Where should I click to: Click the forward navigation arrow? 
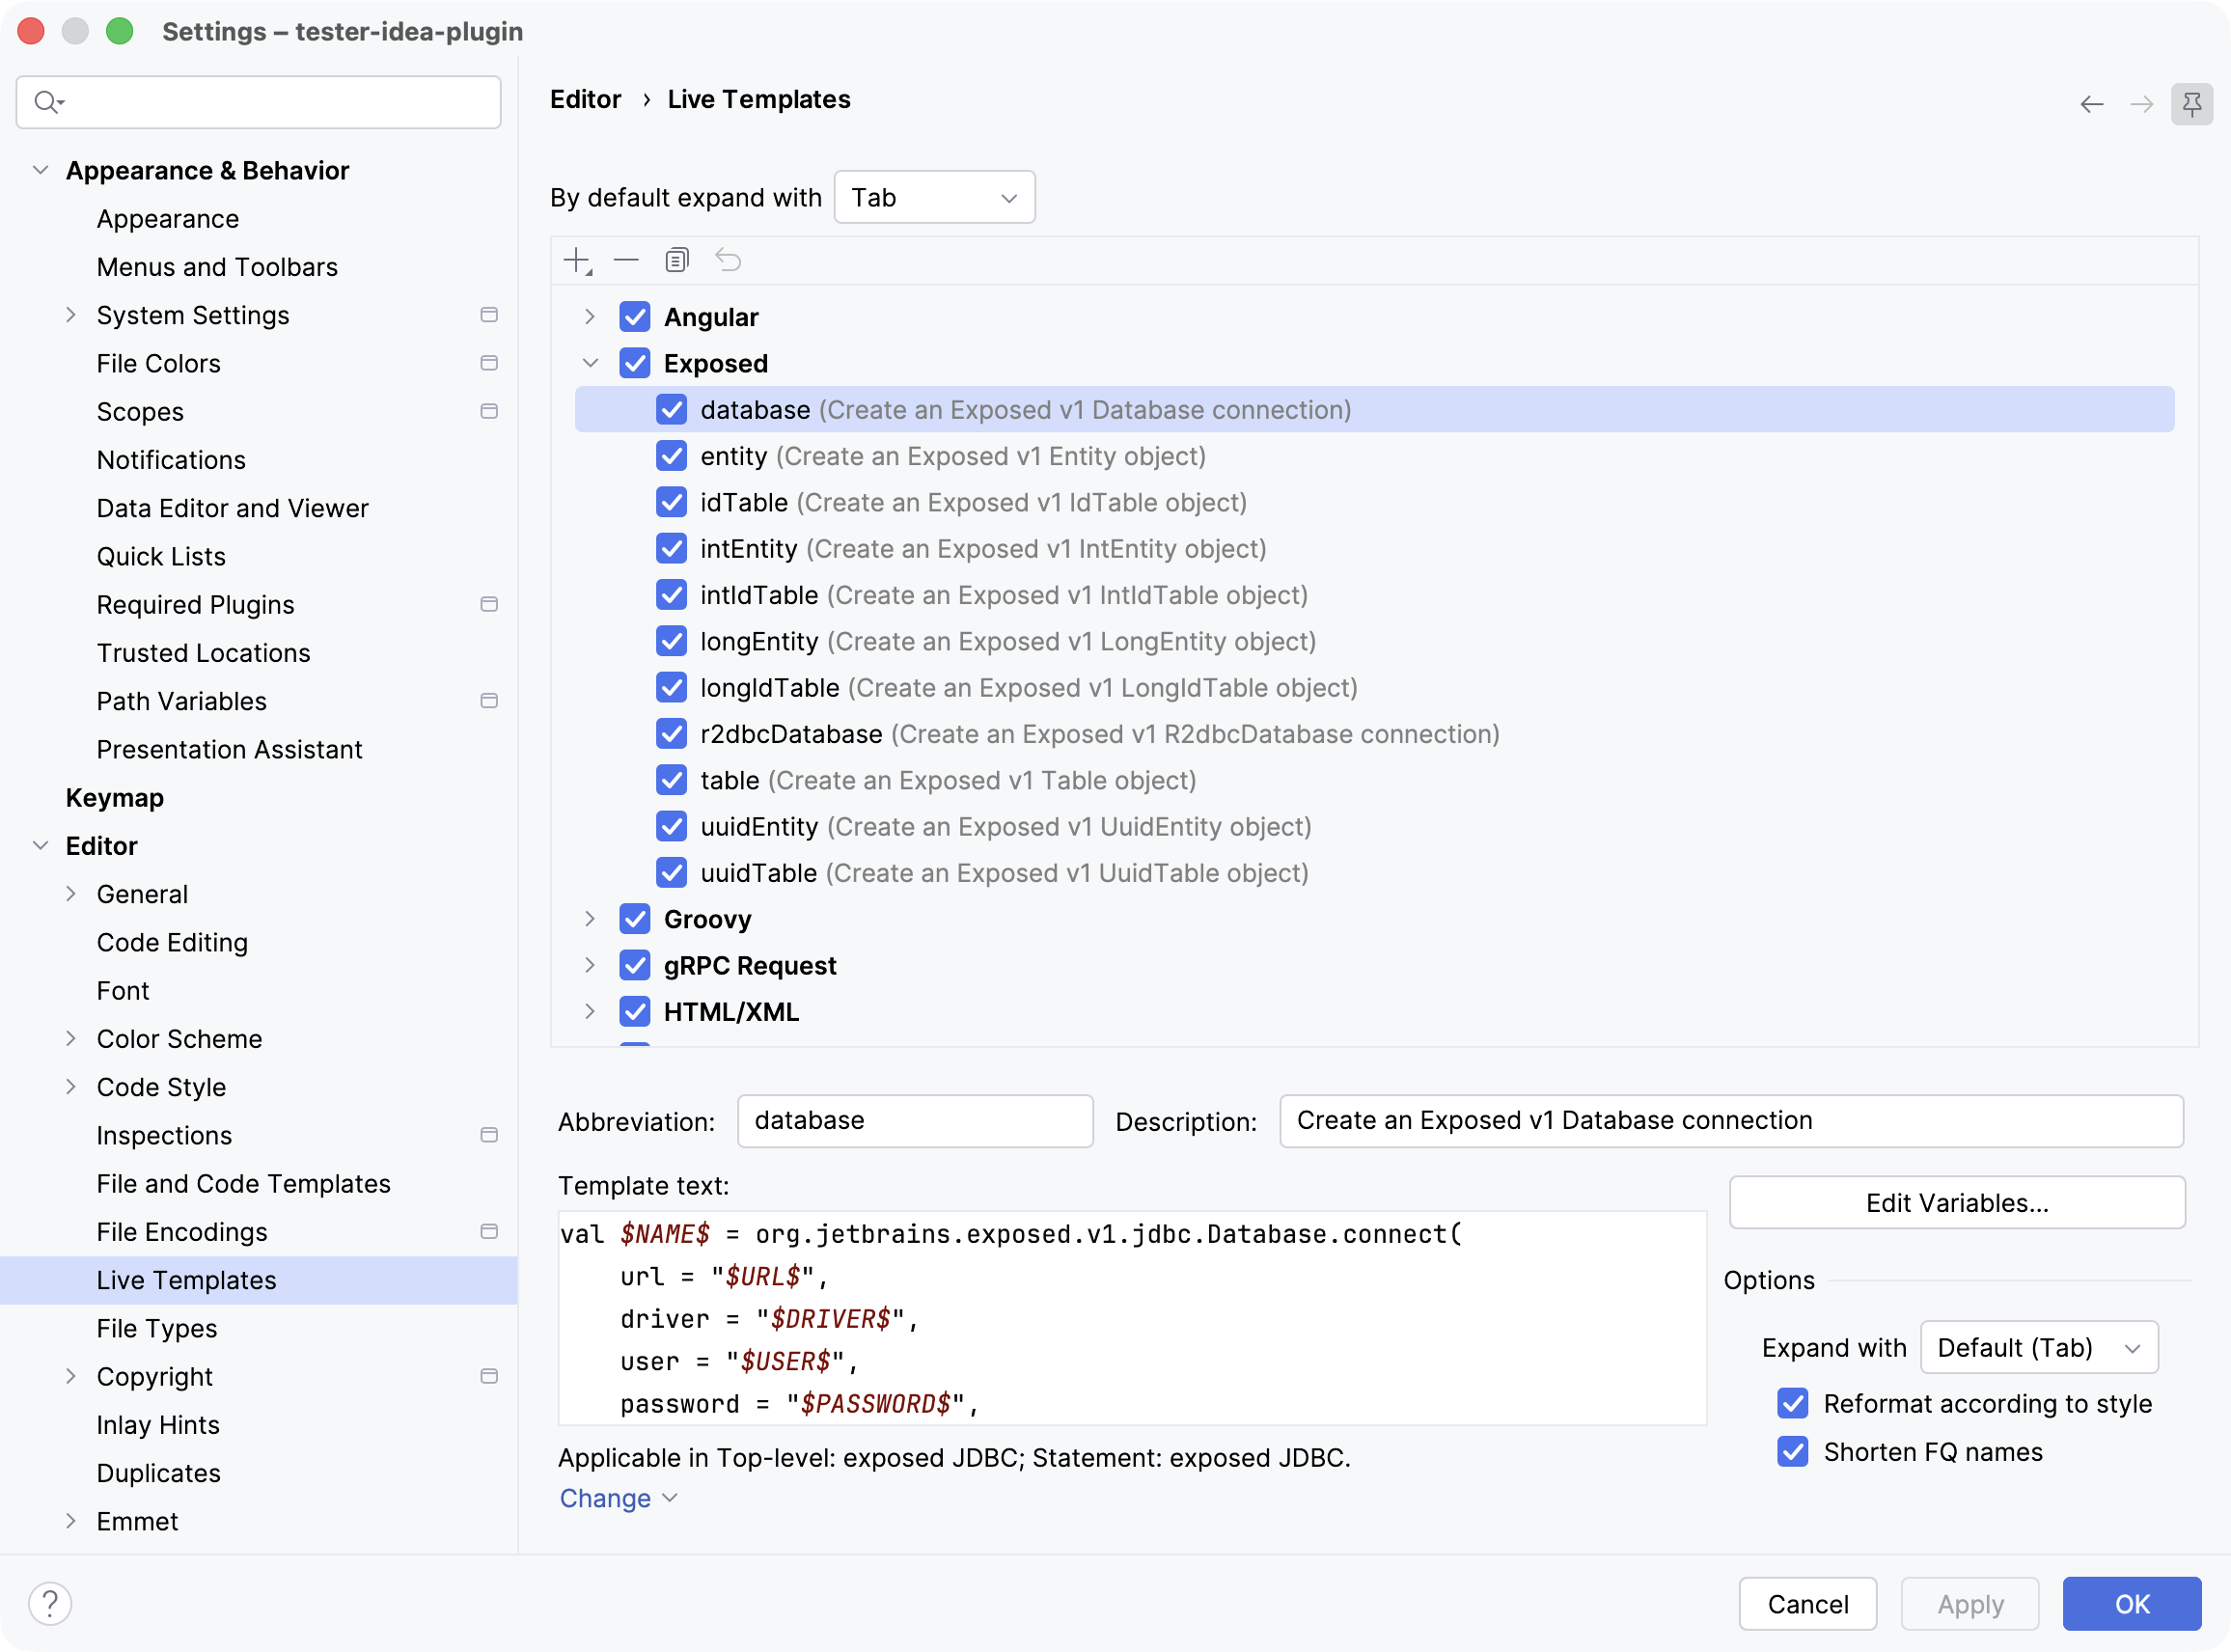[2141, 104]
